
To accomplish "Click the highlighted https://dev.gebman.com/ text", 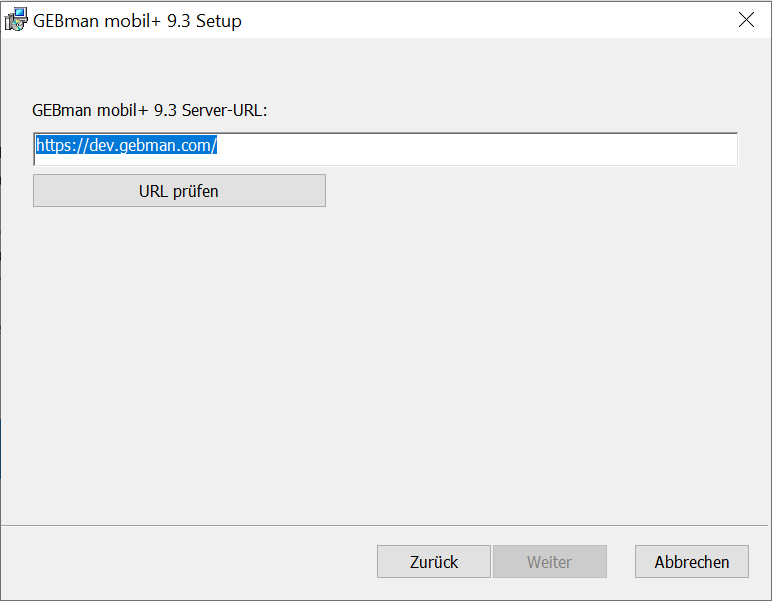I will 127,145.
